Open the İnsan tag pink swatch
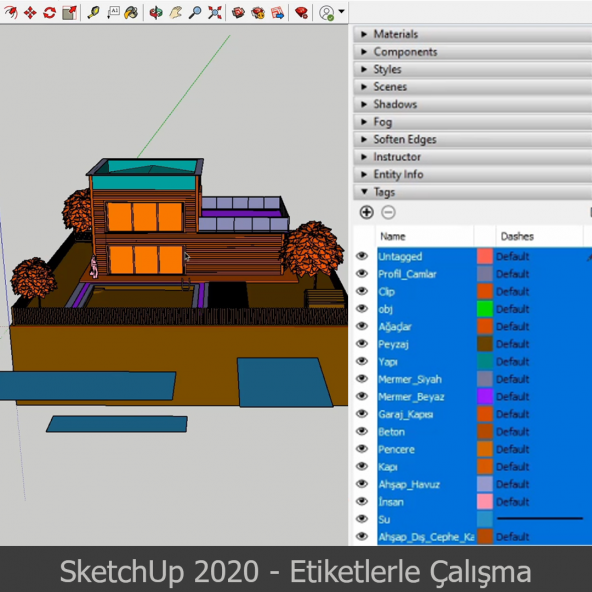The width and height of the screenshot is (592, 592). pos(485,501)
